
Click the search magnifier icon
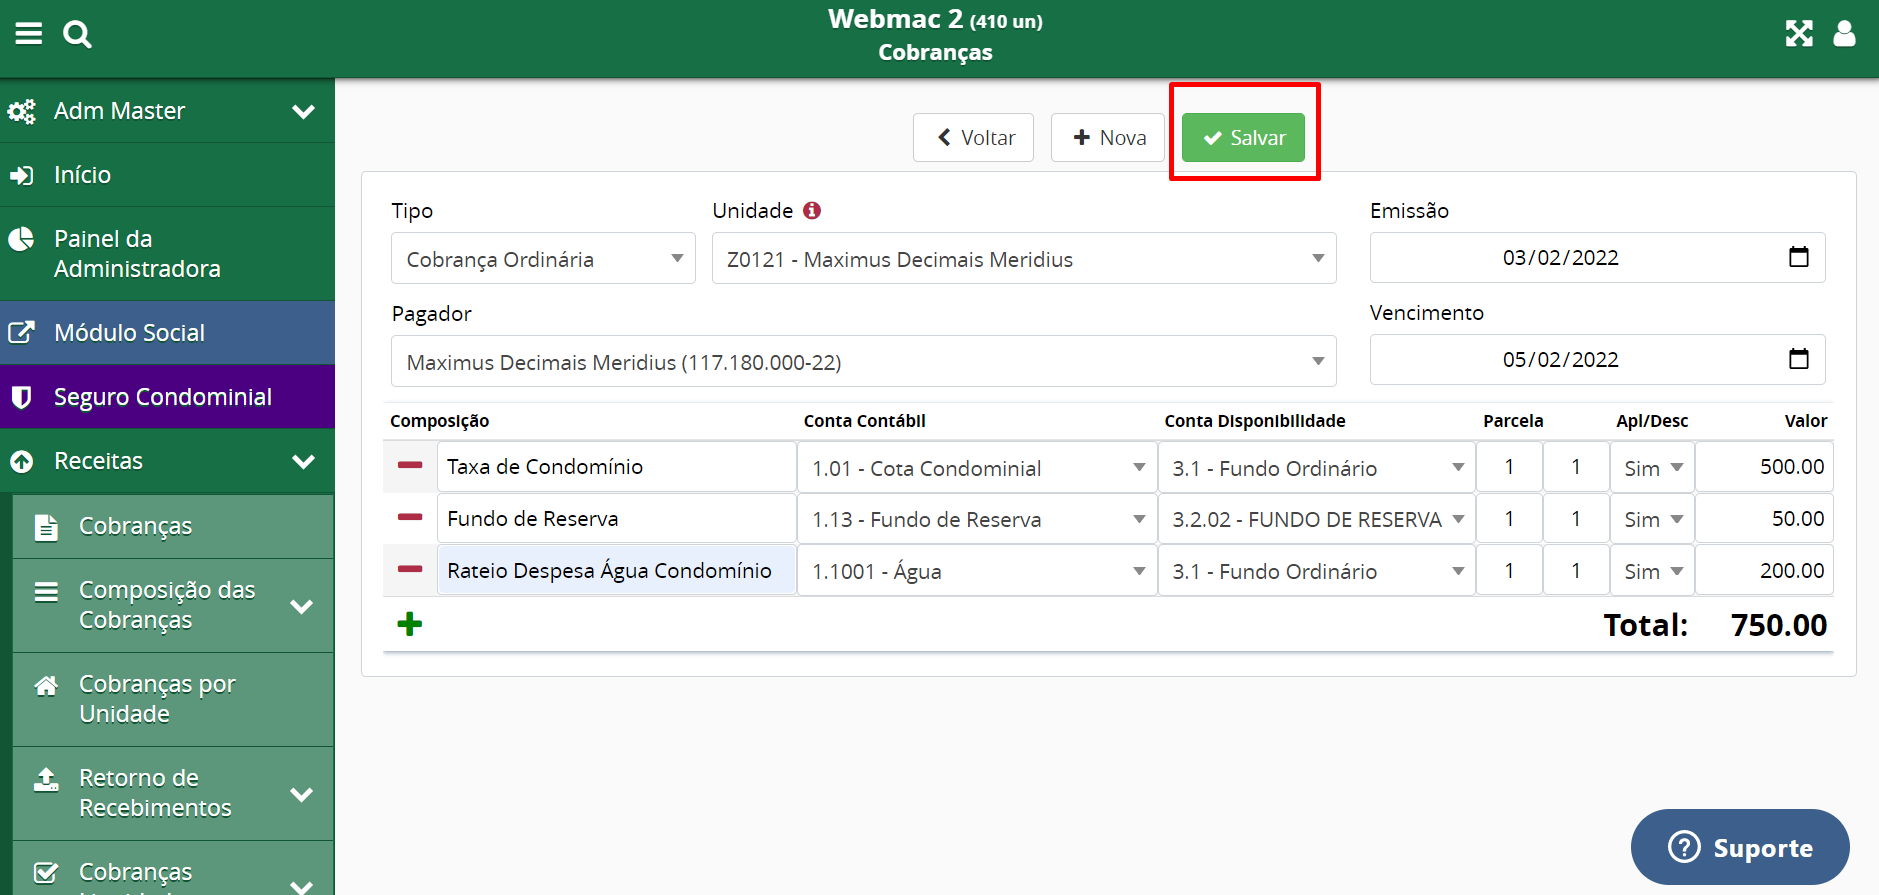click(77, 35)
